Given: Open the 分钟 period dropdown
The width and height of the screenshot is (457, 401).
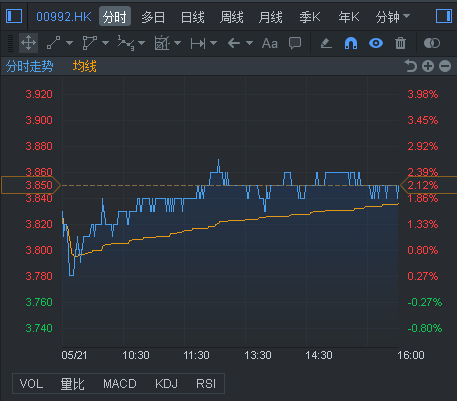Looking at the screenshot, I should [x=392, y=17].
